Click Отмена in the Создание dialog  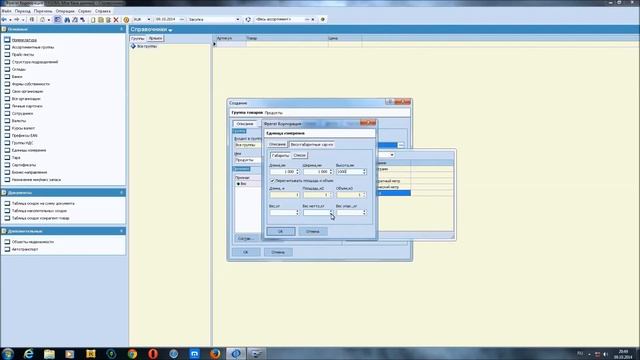278,252
